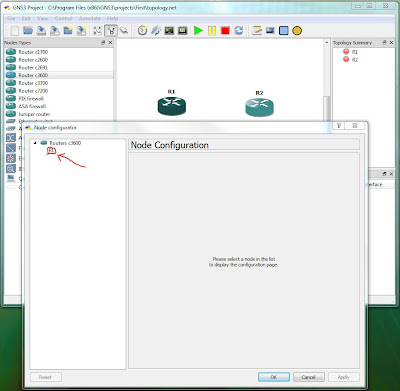
Task: Toggle the highlighted Add a Link tool
Action: pos(111,31)
